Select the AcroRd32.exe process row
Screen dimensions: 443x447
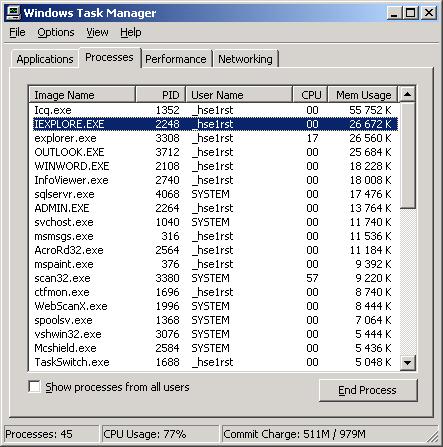215,250
